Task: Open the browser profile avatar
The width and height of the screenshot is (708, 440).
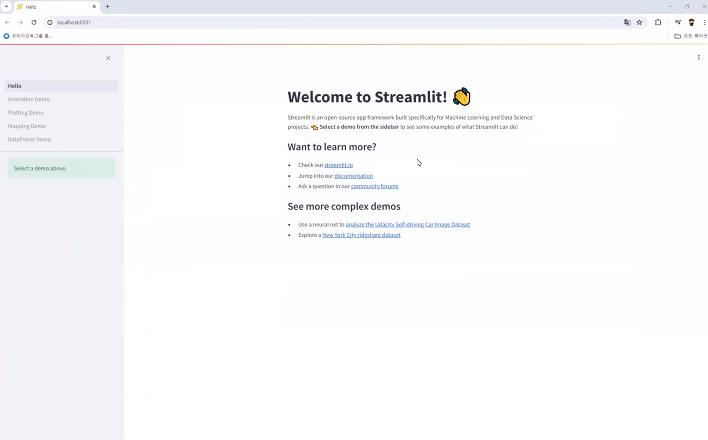Action: [691, 22]
